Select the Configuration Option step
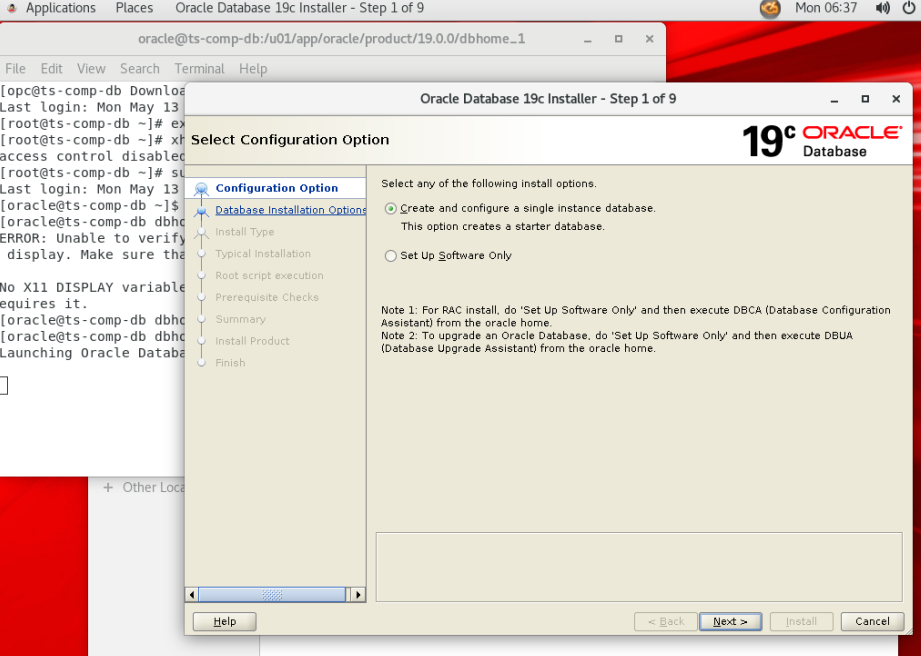Image resolution: width=921 pixels, height=656 pixels. coord(277,188)
